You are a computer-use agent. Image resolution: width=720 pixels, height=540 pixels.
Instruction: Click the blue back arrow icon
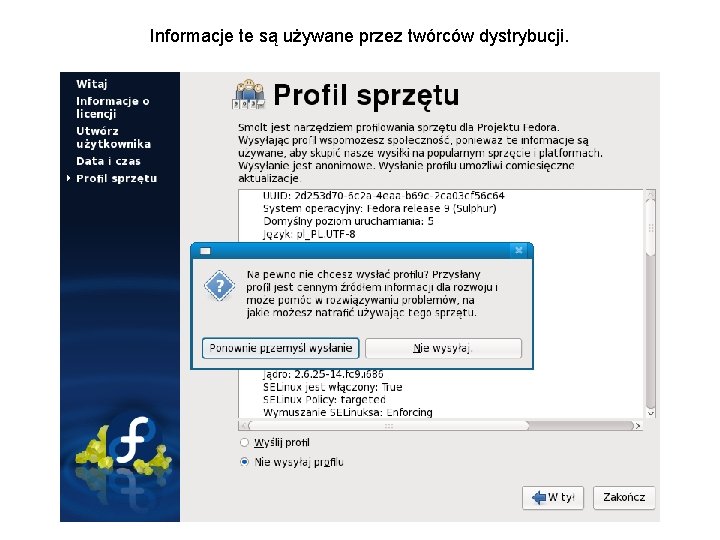[x=539, y=497]
